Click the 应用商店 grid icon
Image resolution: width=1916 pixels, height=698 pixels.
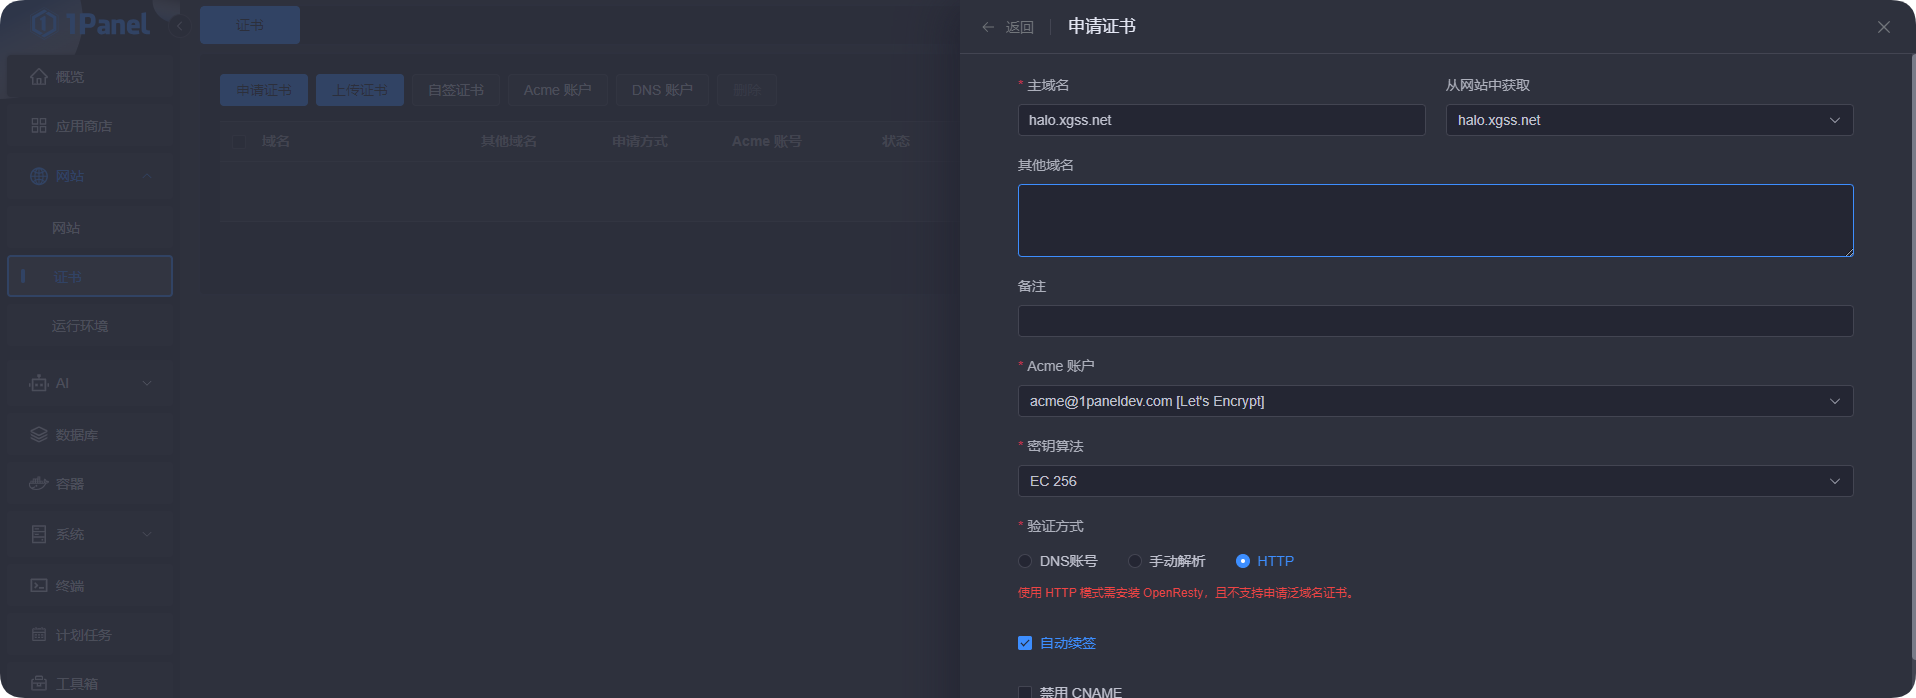(39, 126)
